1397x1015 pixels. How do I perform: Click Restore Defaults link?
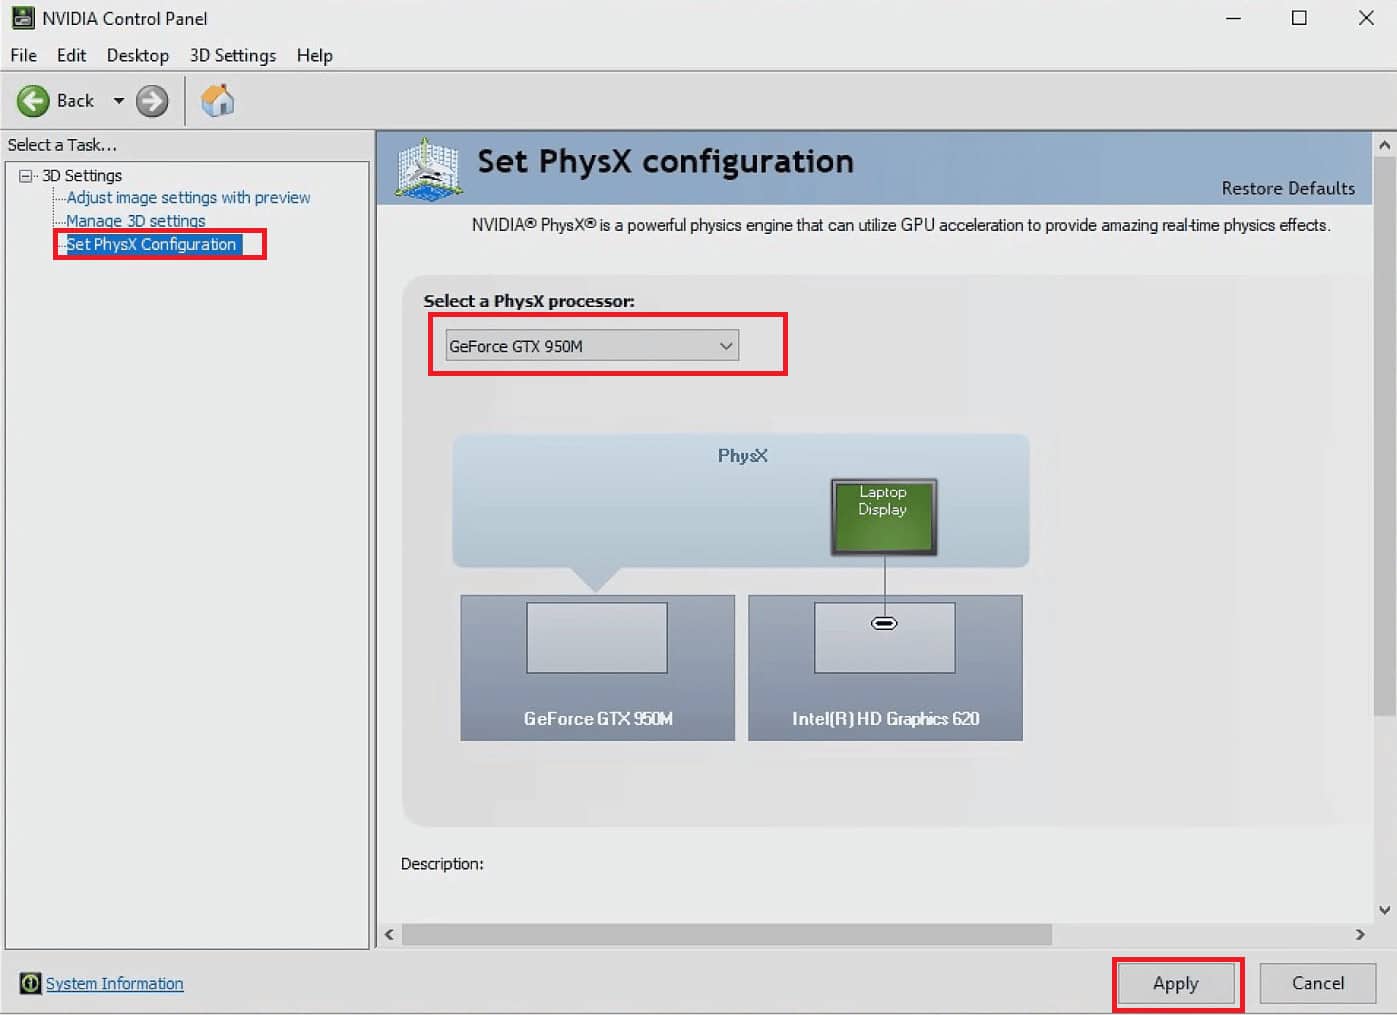pyautogui.click(x=1288, y=188)
